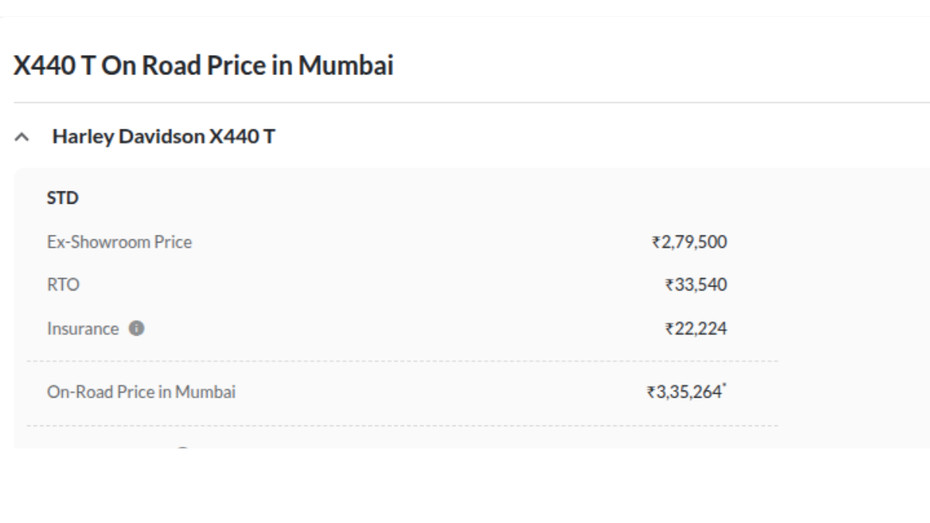The height and width of the screenshot is (523, 930).
Task: Click the solid line under the page heading
Action: pyautogui.click(x=470, y=102)
